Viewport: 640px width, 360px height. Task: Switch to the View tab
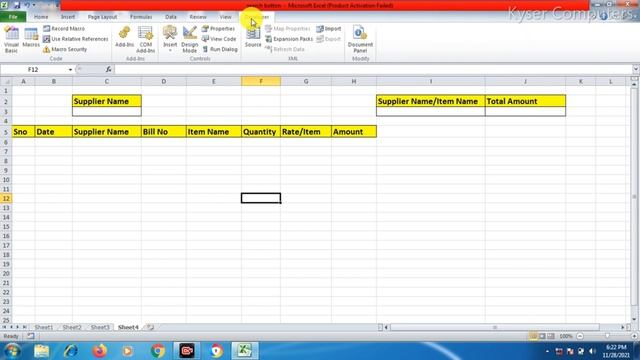click(x=225, y=17)
